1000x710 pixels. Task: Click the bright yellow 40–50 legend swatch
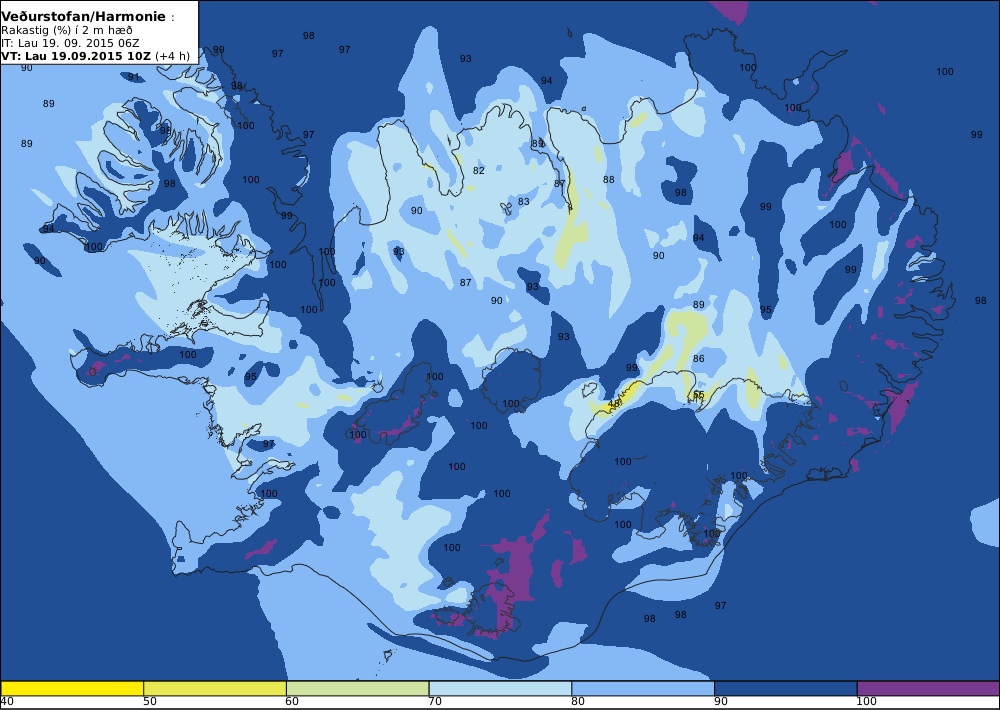[72, 688]
